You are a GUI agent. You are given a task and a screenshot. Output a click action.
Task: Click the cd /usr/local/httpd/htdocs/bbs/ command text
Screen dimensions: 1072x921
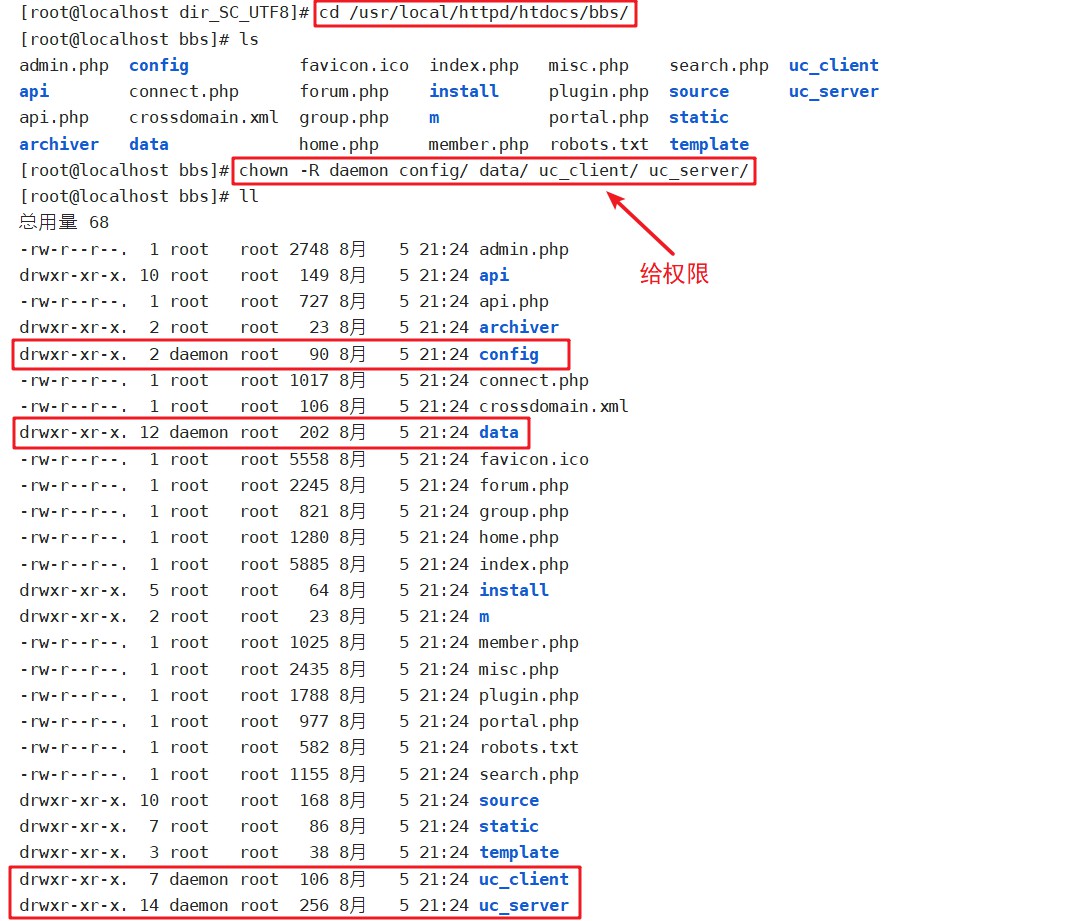(x=474, y=13)
